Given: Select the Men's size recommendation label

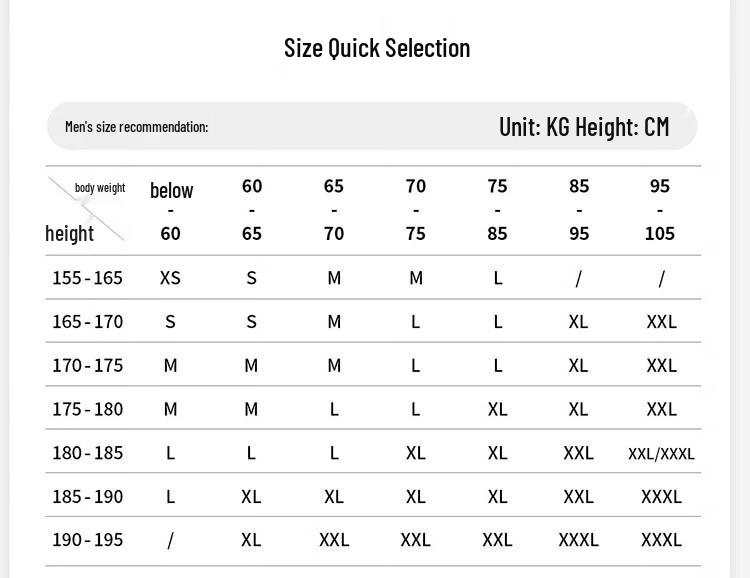Looking at the screenshot, I should pyautogui.click(x=137, y=127).
